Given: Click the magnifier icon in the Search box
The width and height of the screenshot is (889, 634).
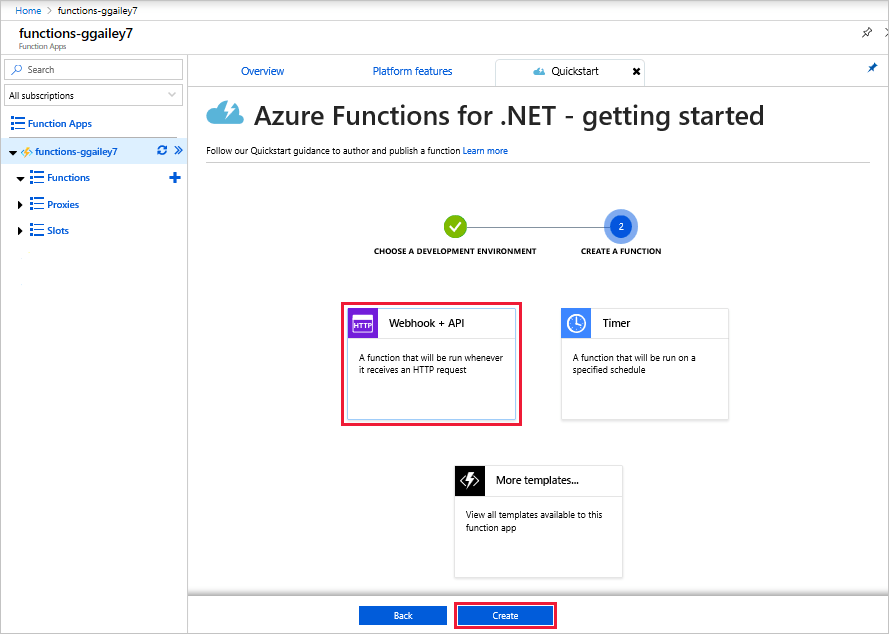Looking at the screenshot, I should [x=17, y=69].
